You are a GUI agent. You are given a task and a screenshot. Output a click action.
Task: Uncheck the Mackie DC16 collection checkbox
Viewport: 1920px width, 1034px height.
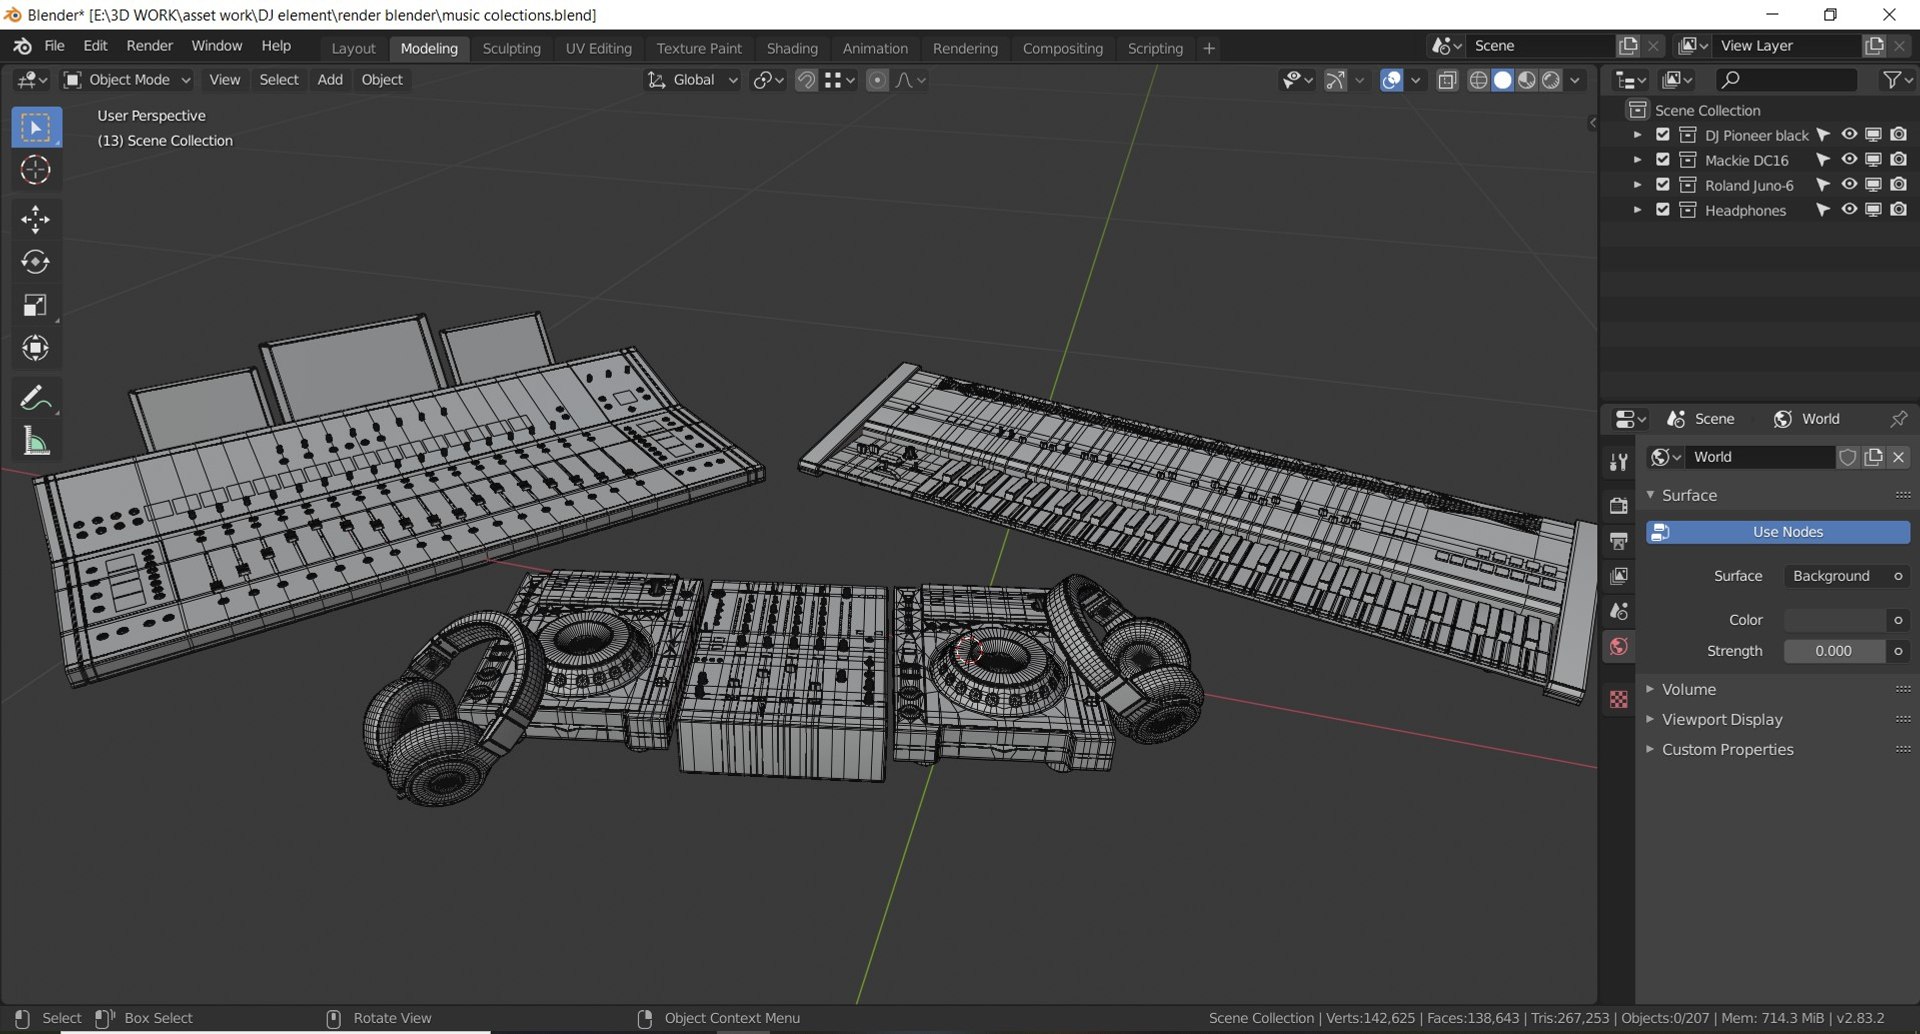(x=1663, y=160)
